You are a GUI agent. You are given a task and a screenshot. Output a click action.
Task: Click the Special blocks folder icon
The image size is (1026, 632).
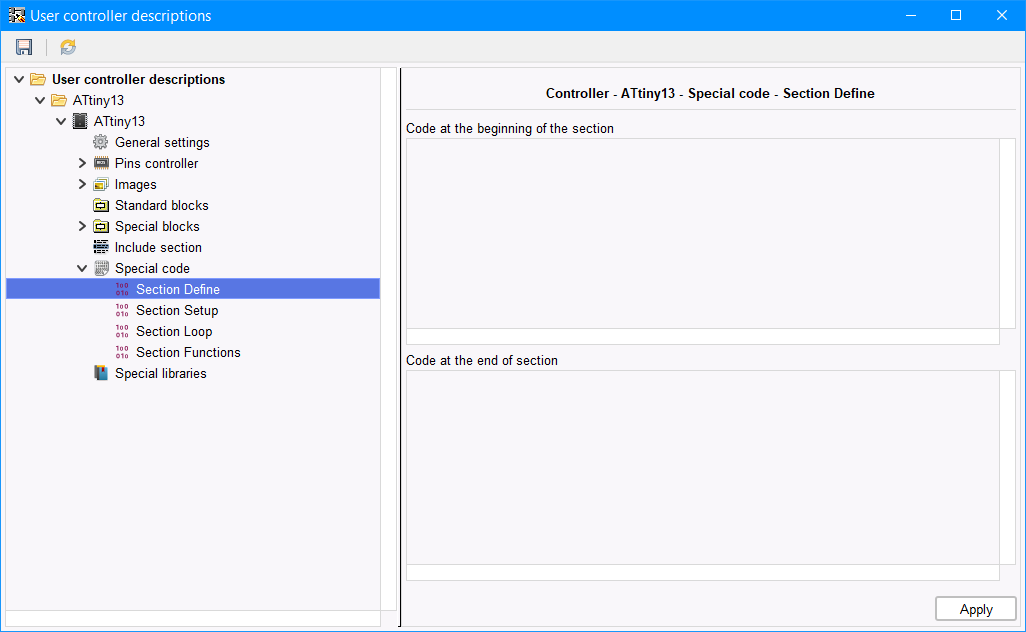pos(101,226)
